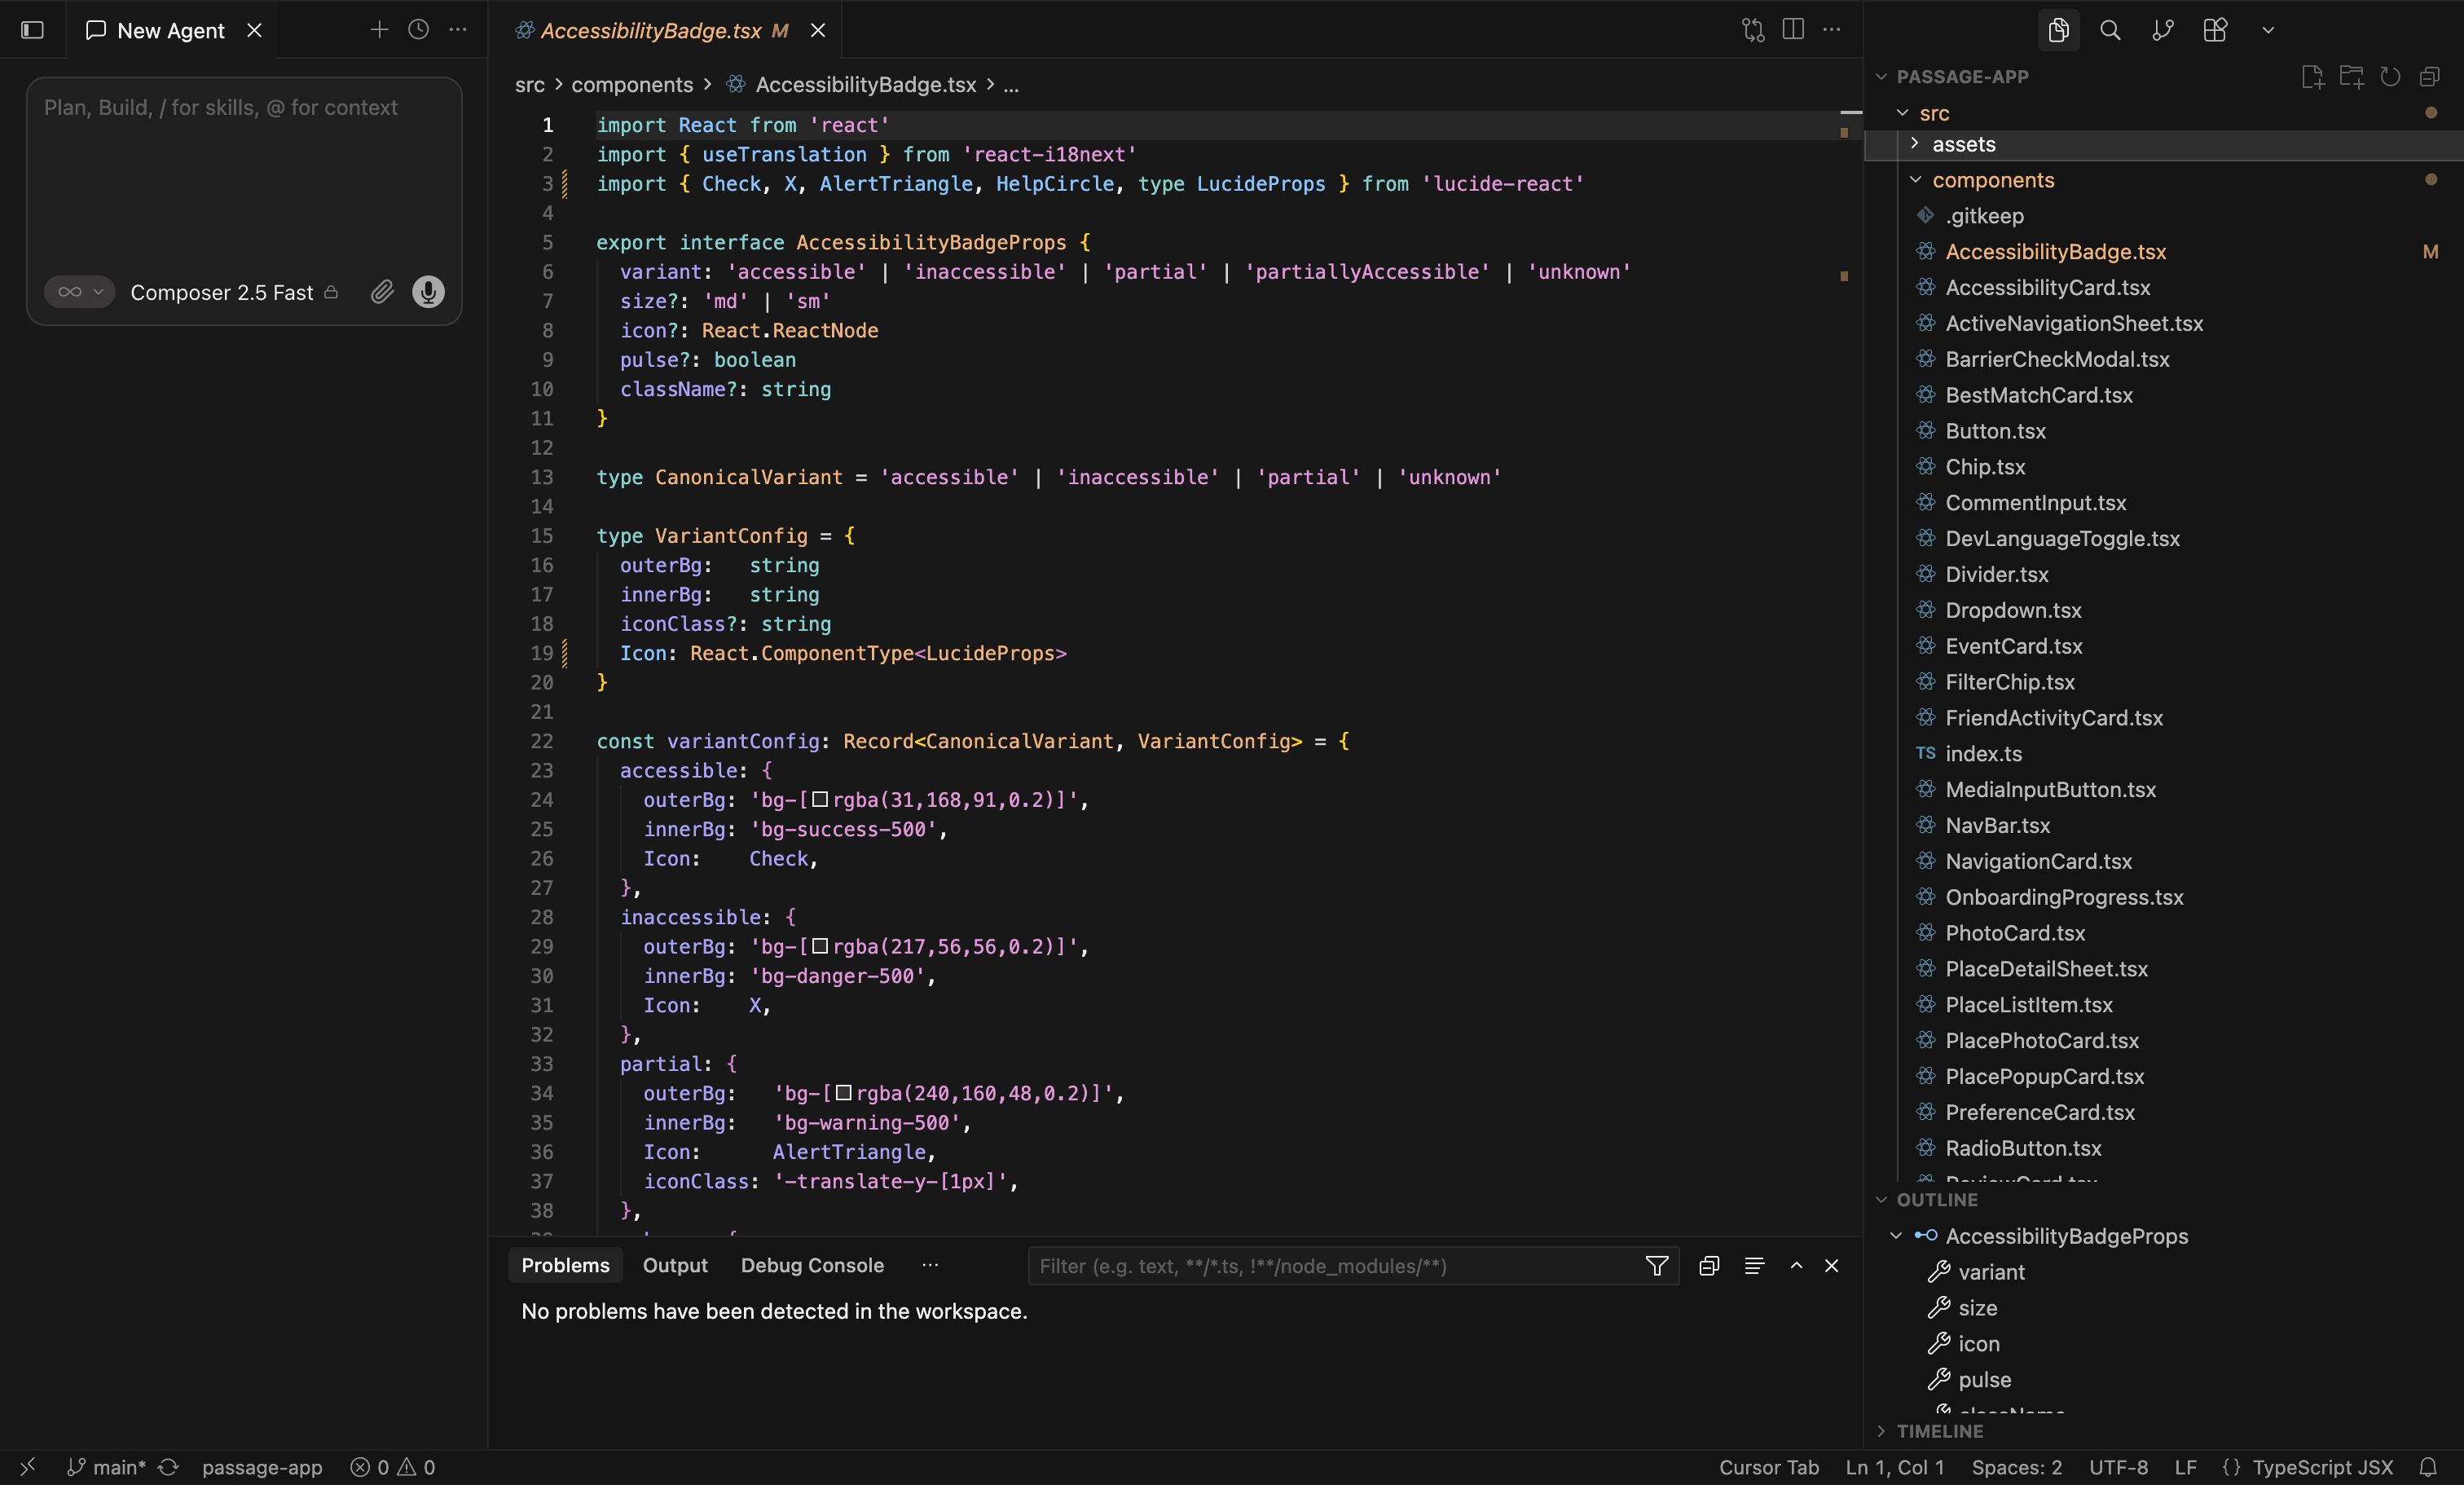Show errors and warnings count in status bar

tap(393, 1467)
